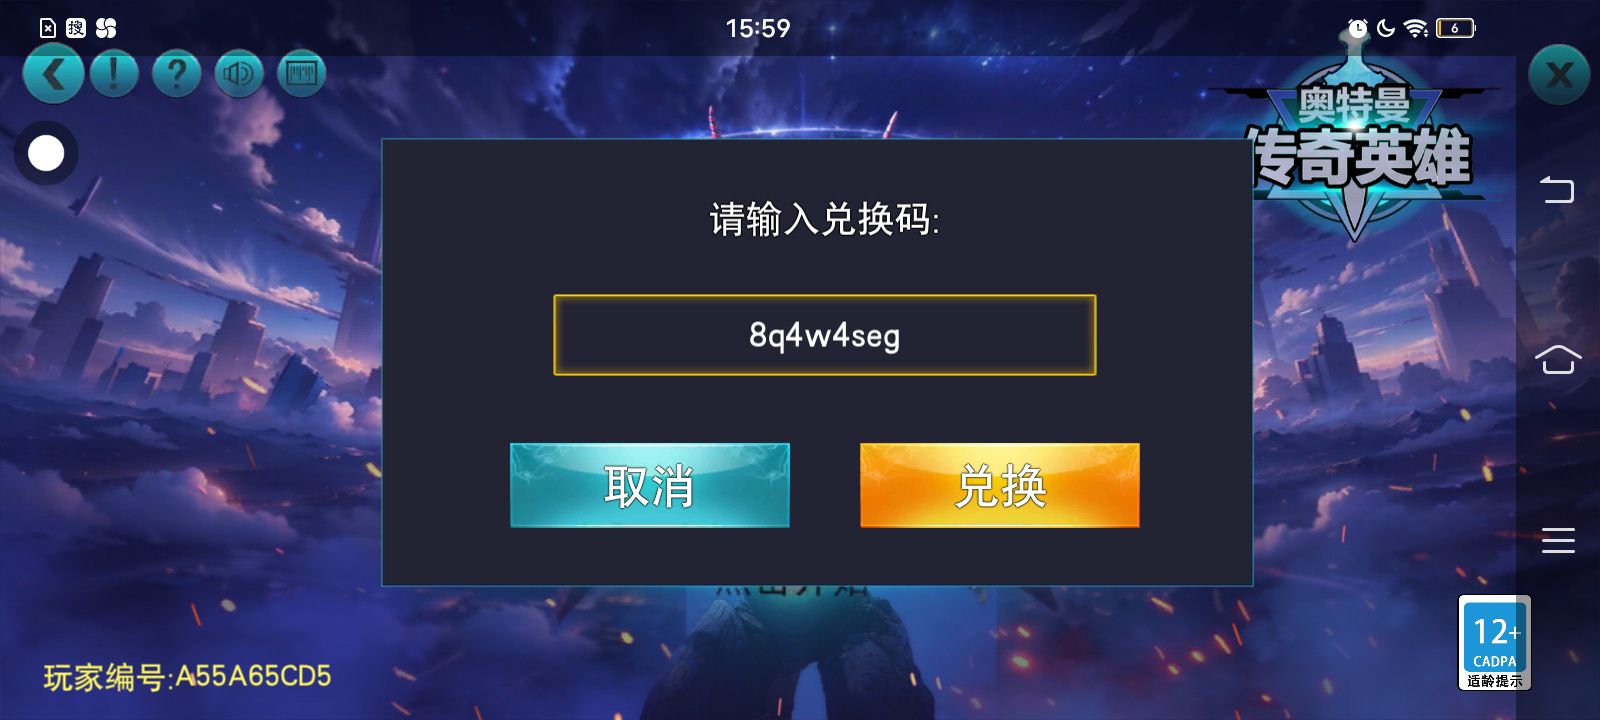The image size is (1600, 720).
Task: Mute sound with the speaker icon
Action: pyautogui.click(x=239, y=75)
